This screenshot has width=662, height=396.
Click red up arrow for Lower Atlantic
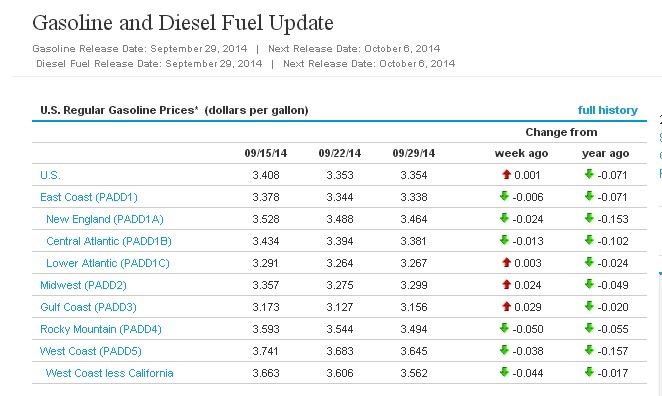(507, 262)
